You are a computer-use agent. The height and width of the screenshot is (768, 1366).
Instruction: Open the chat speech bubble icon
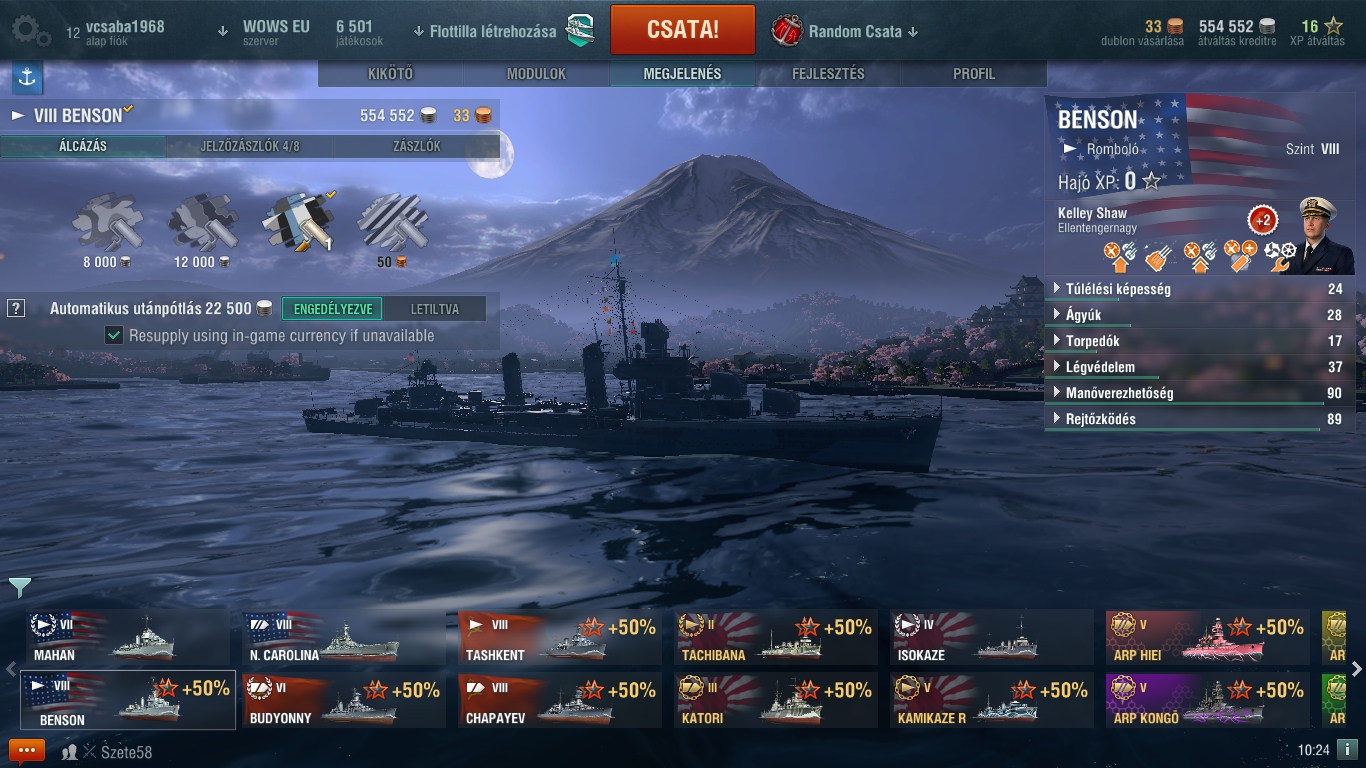pyautogui.click(x=27, y=751)
